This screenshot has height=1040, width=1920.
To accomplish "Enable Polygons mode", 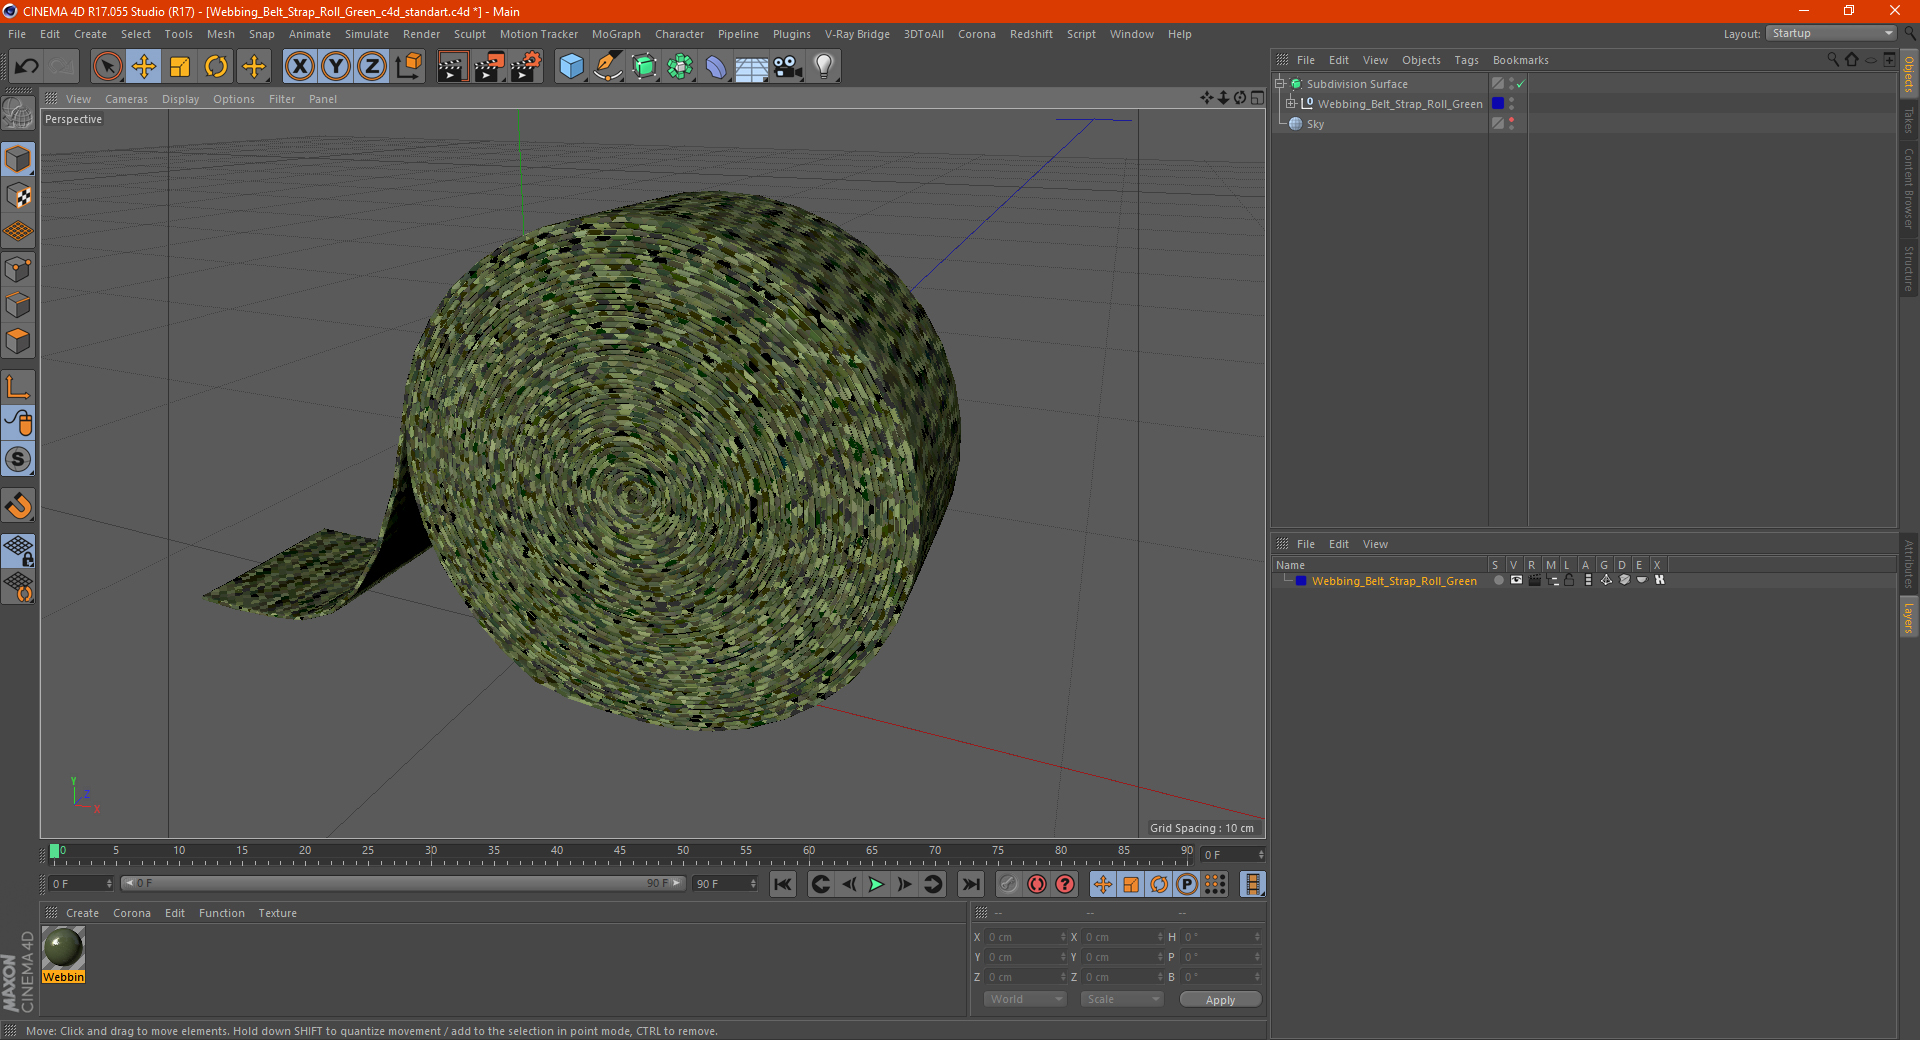I will pos(19,341).
